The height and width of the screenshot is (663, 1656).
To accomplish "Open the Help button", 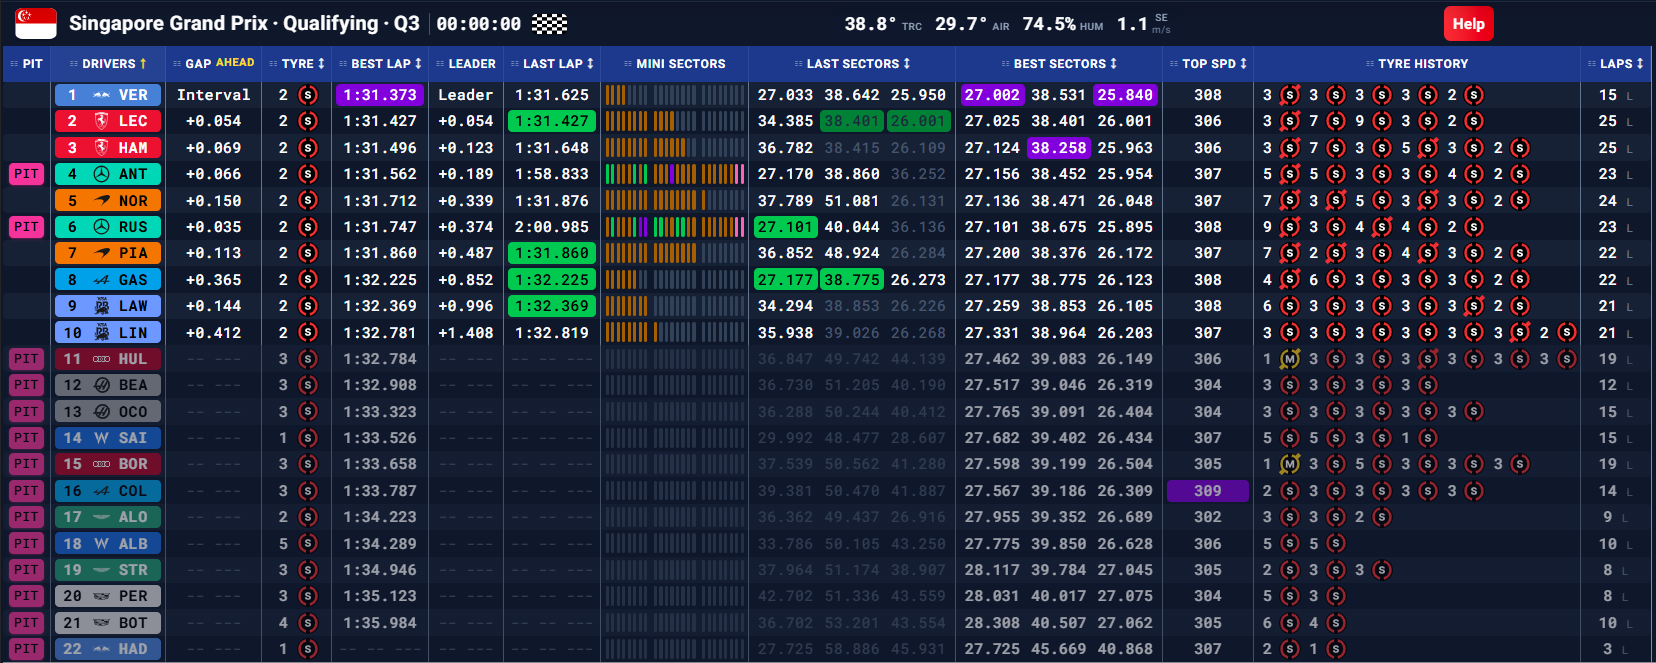I will [1468, 24].
